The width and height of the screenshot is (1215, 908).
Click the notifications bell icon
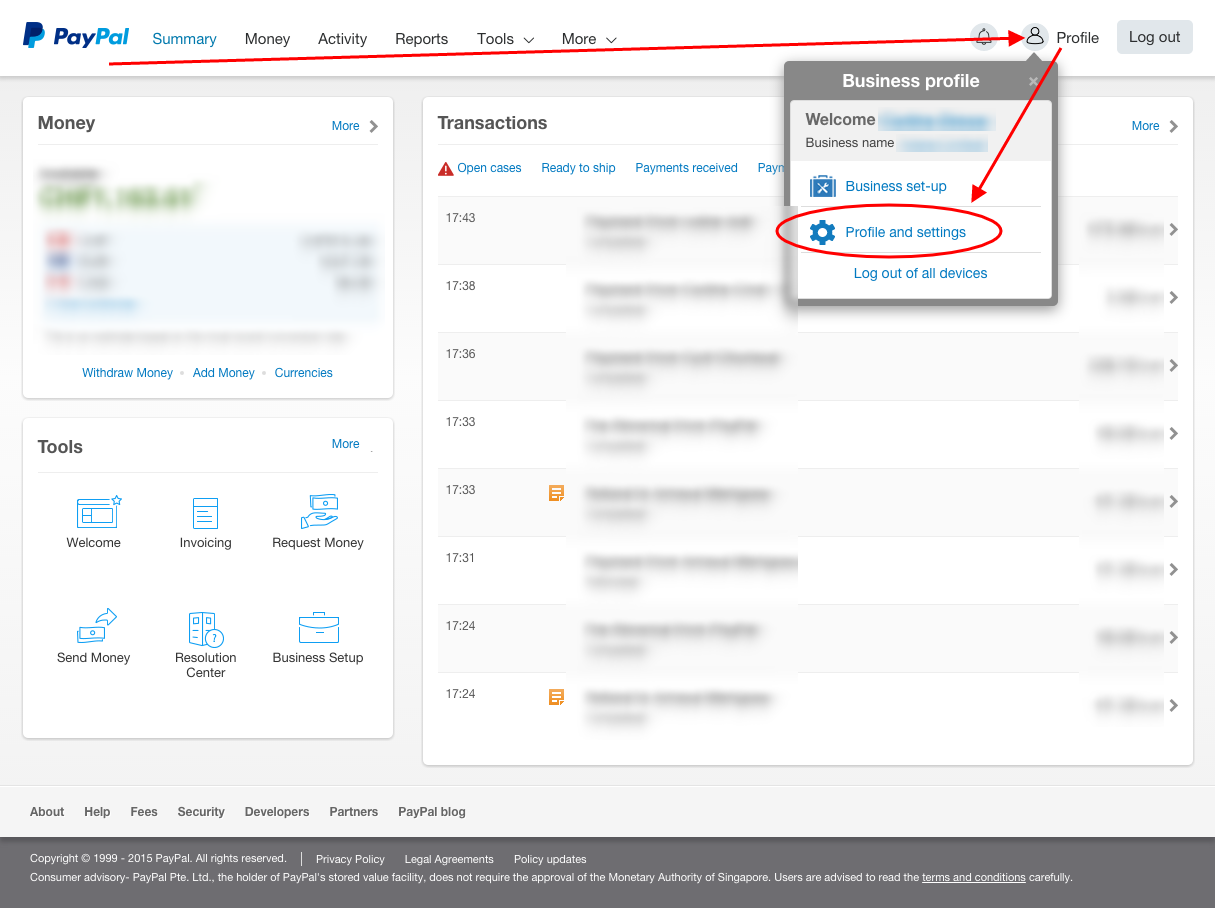tap(984, 38)
